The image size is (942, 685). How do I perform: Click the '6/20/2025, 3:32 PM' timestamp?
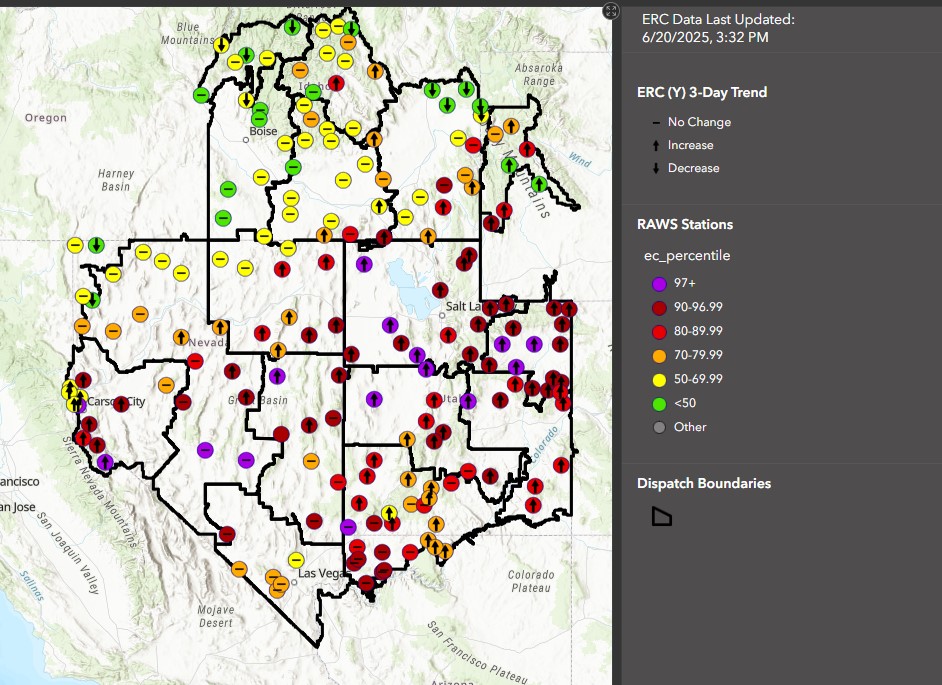[x=705, y=37]
